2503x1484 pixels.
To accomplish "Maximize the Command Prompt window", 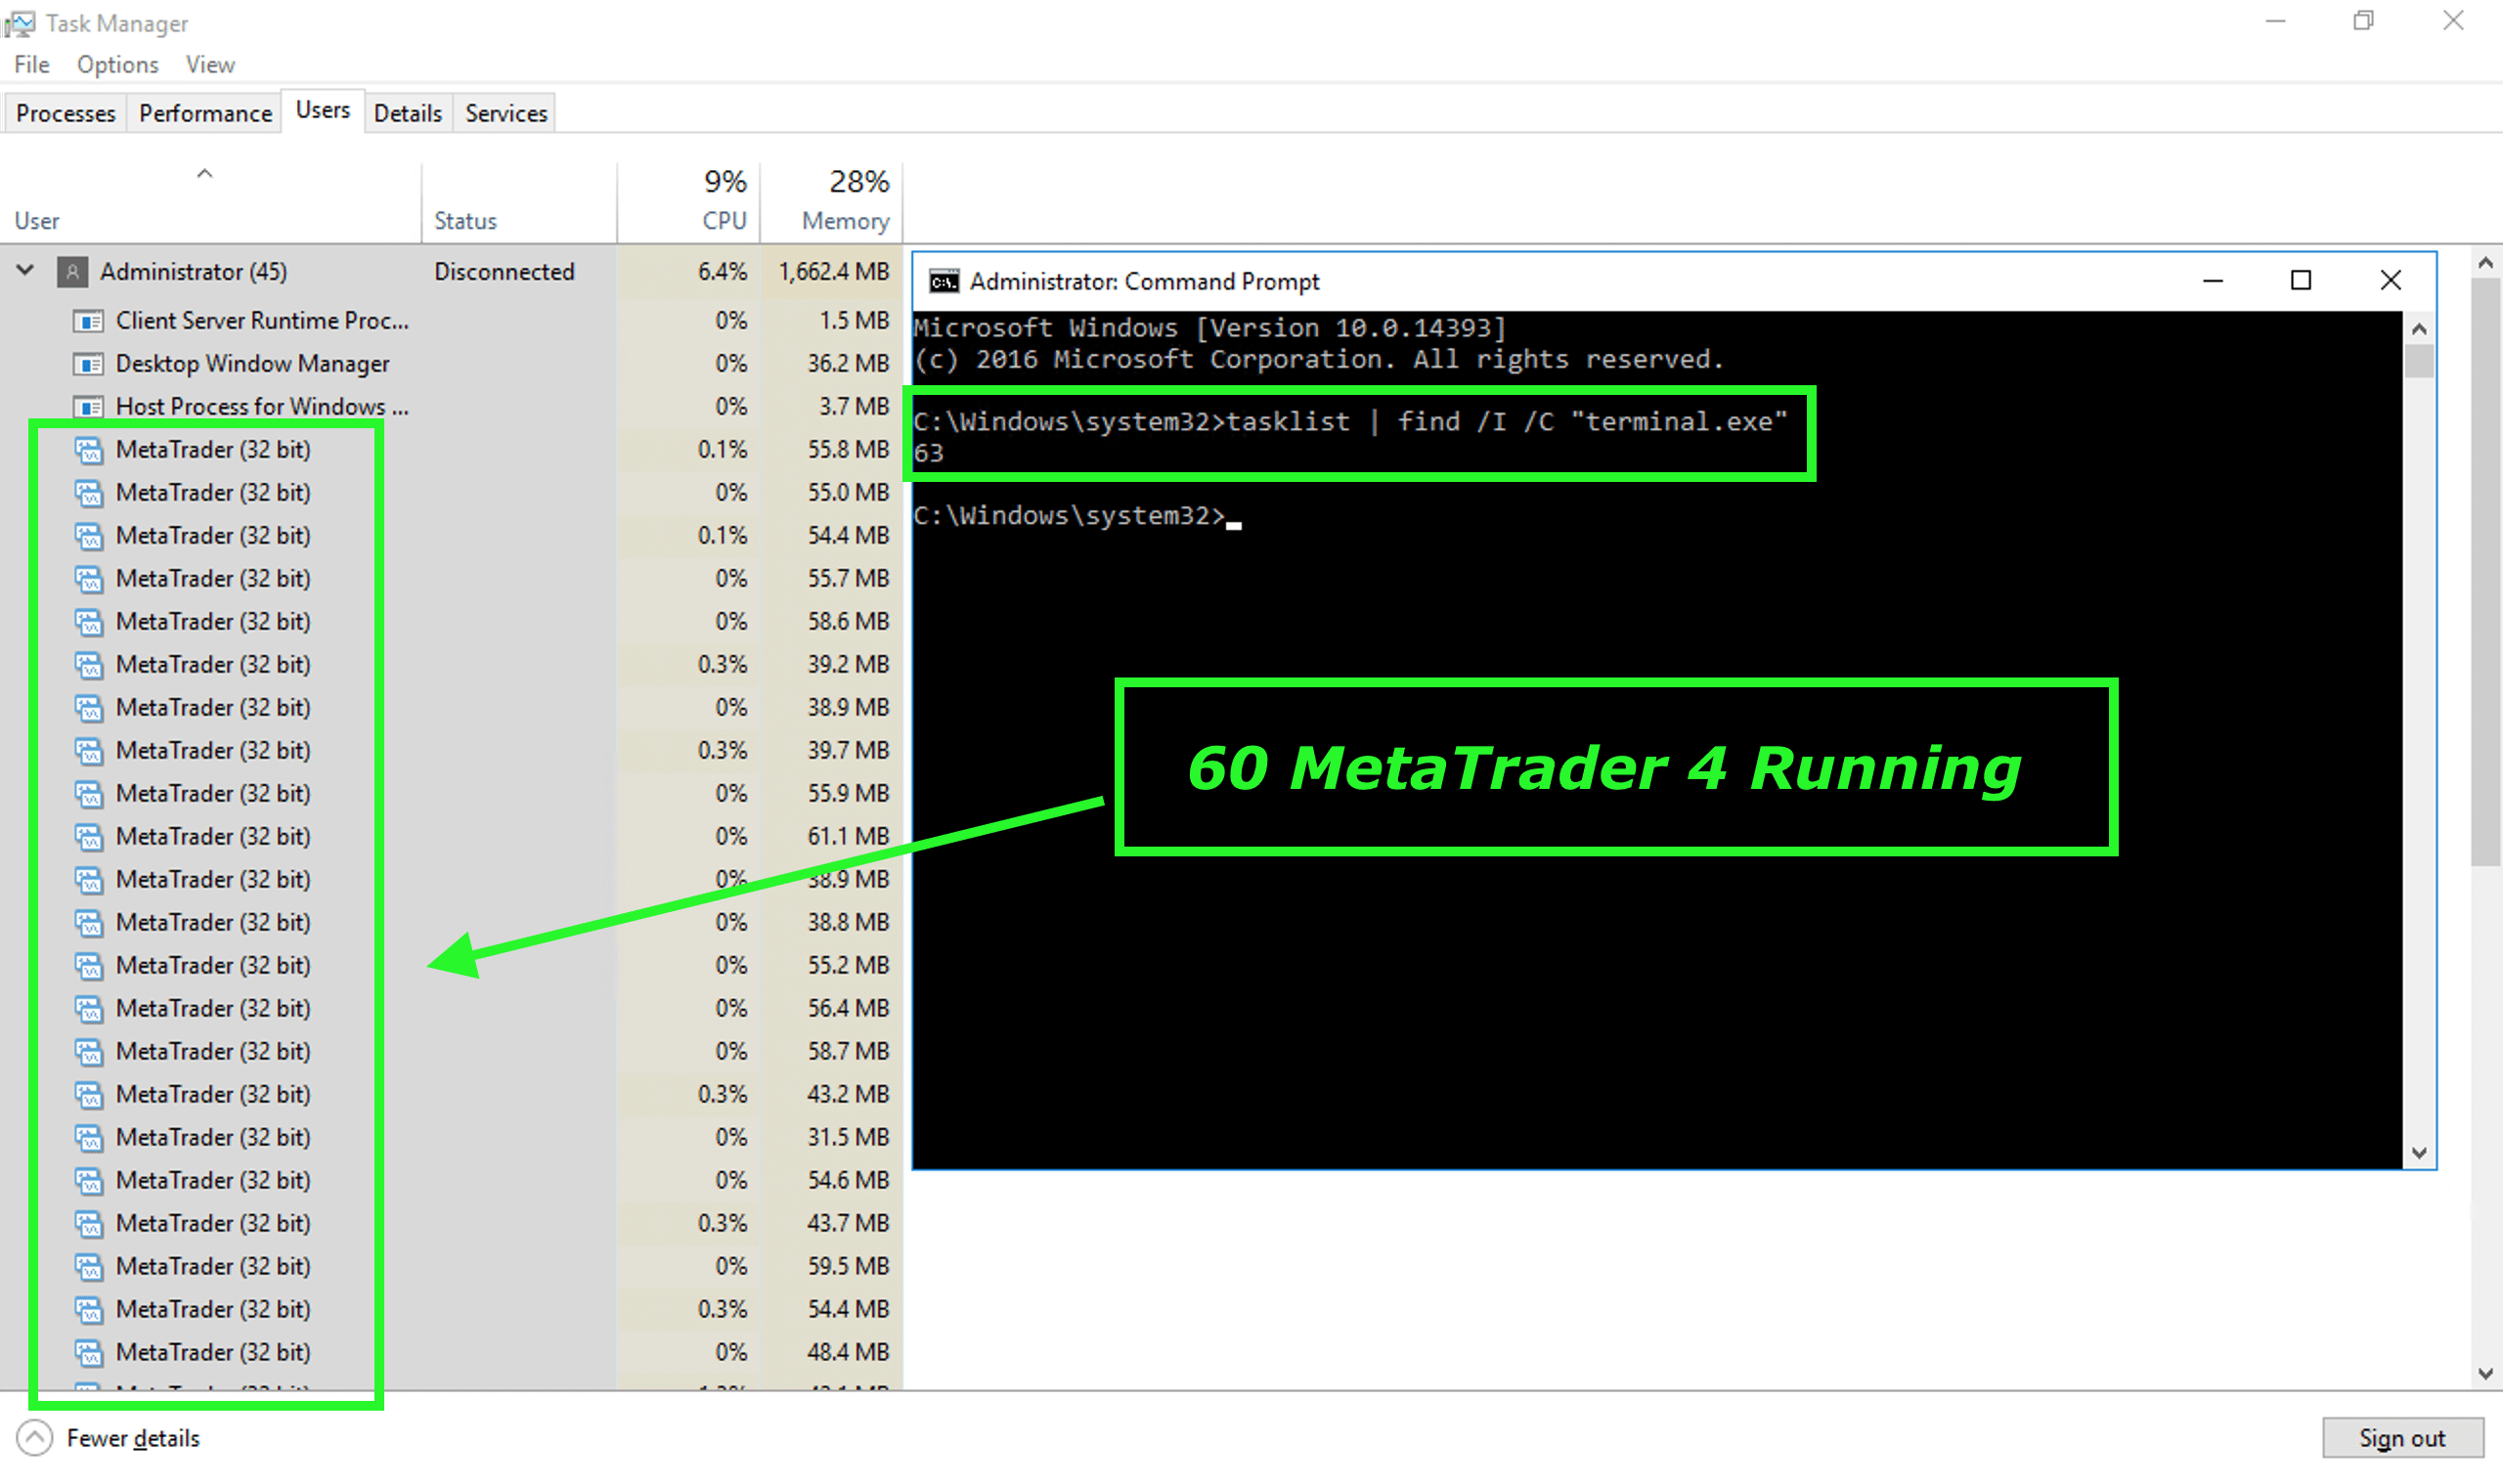I will click(x=2301, y=281).
